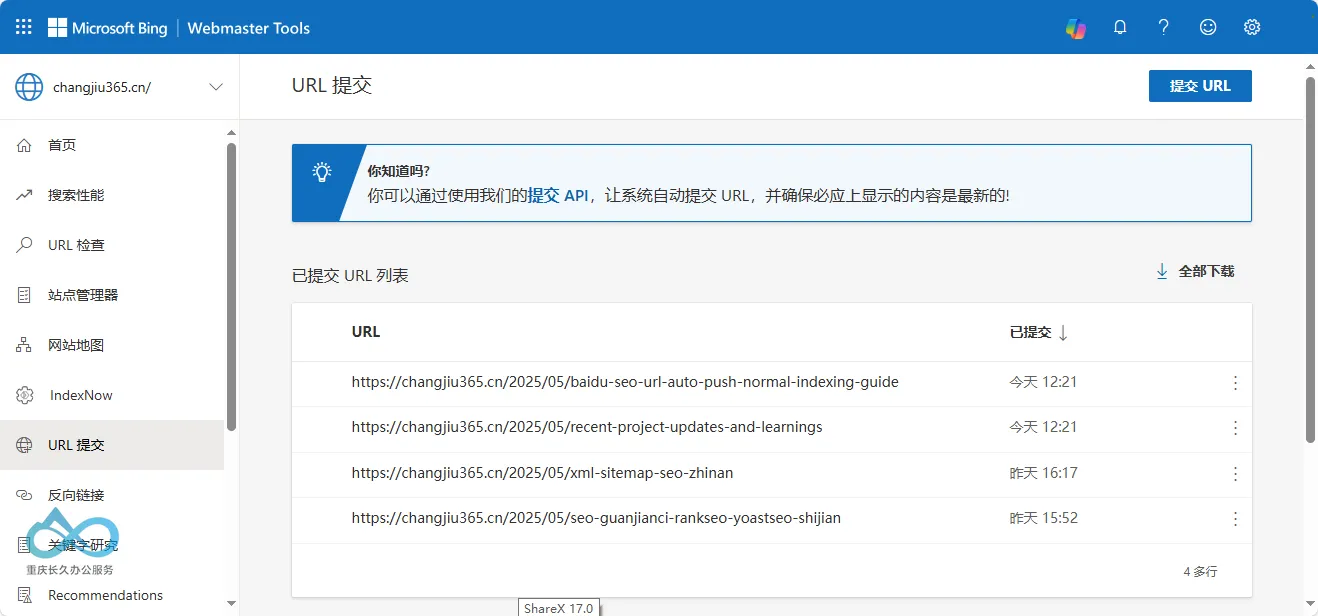Open 反向链接 in sidebar

coord(112,495)
